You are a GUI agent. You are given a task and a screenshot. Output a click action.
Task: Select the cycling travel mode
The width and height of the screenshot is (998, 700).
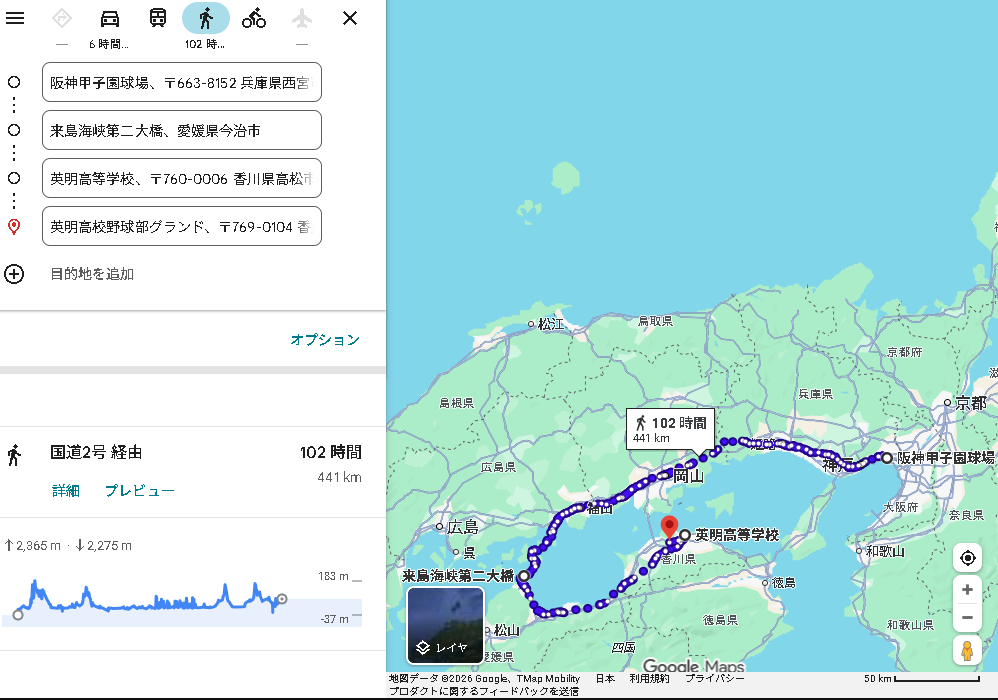pyautogui.click(x=254, y=18)
